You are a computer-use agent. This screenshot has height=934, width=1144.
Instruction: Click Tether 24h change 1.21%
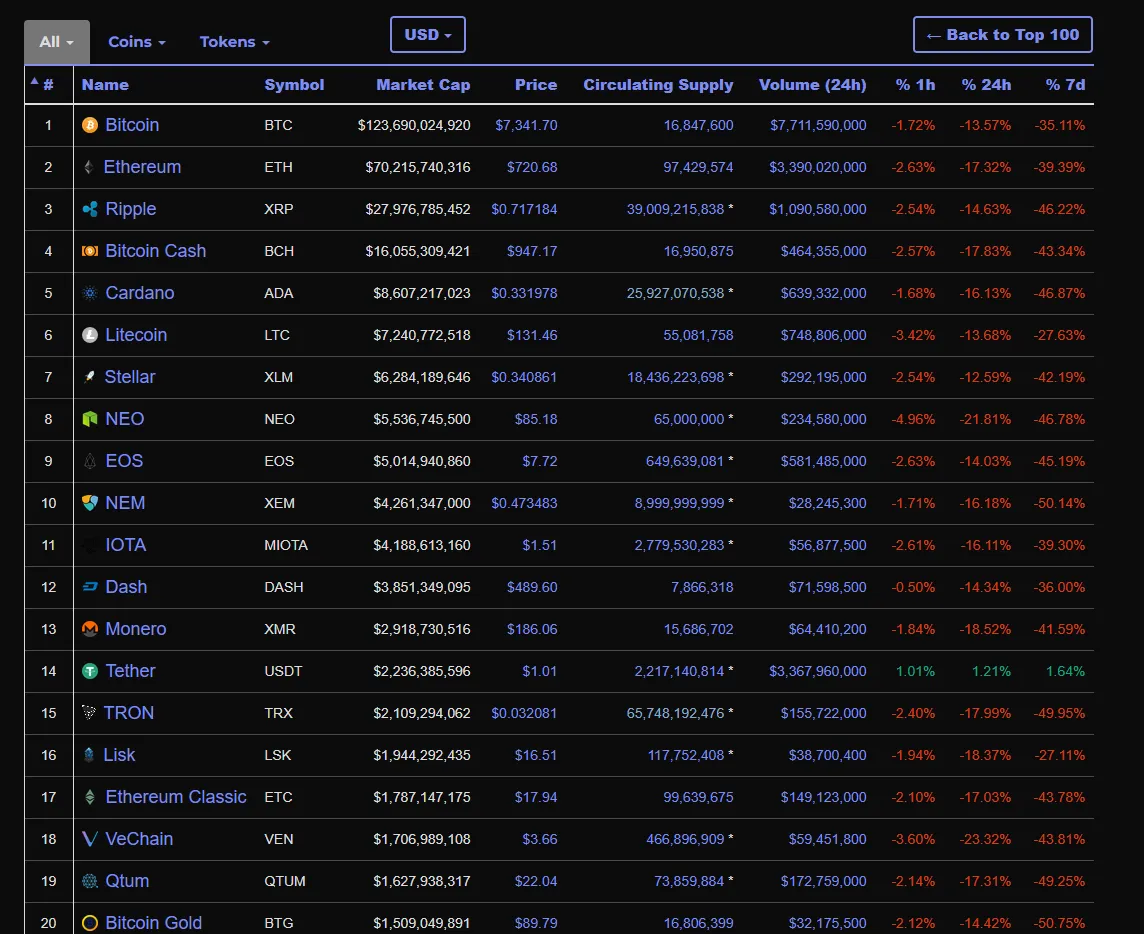click(991, 671)
